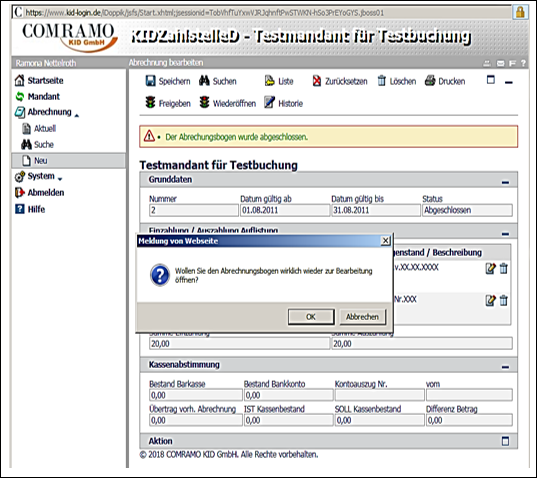Click the envelope mail icon in header
537x478 pixels.
(x=500, y=63)
